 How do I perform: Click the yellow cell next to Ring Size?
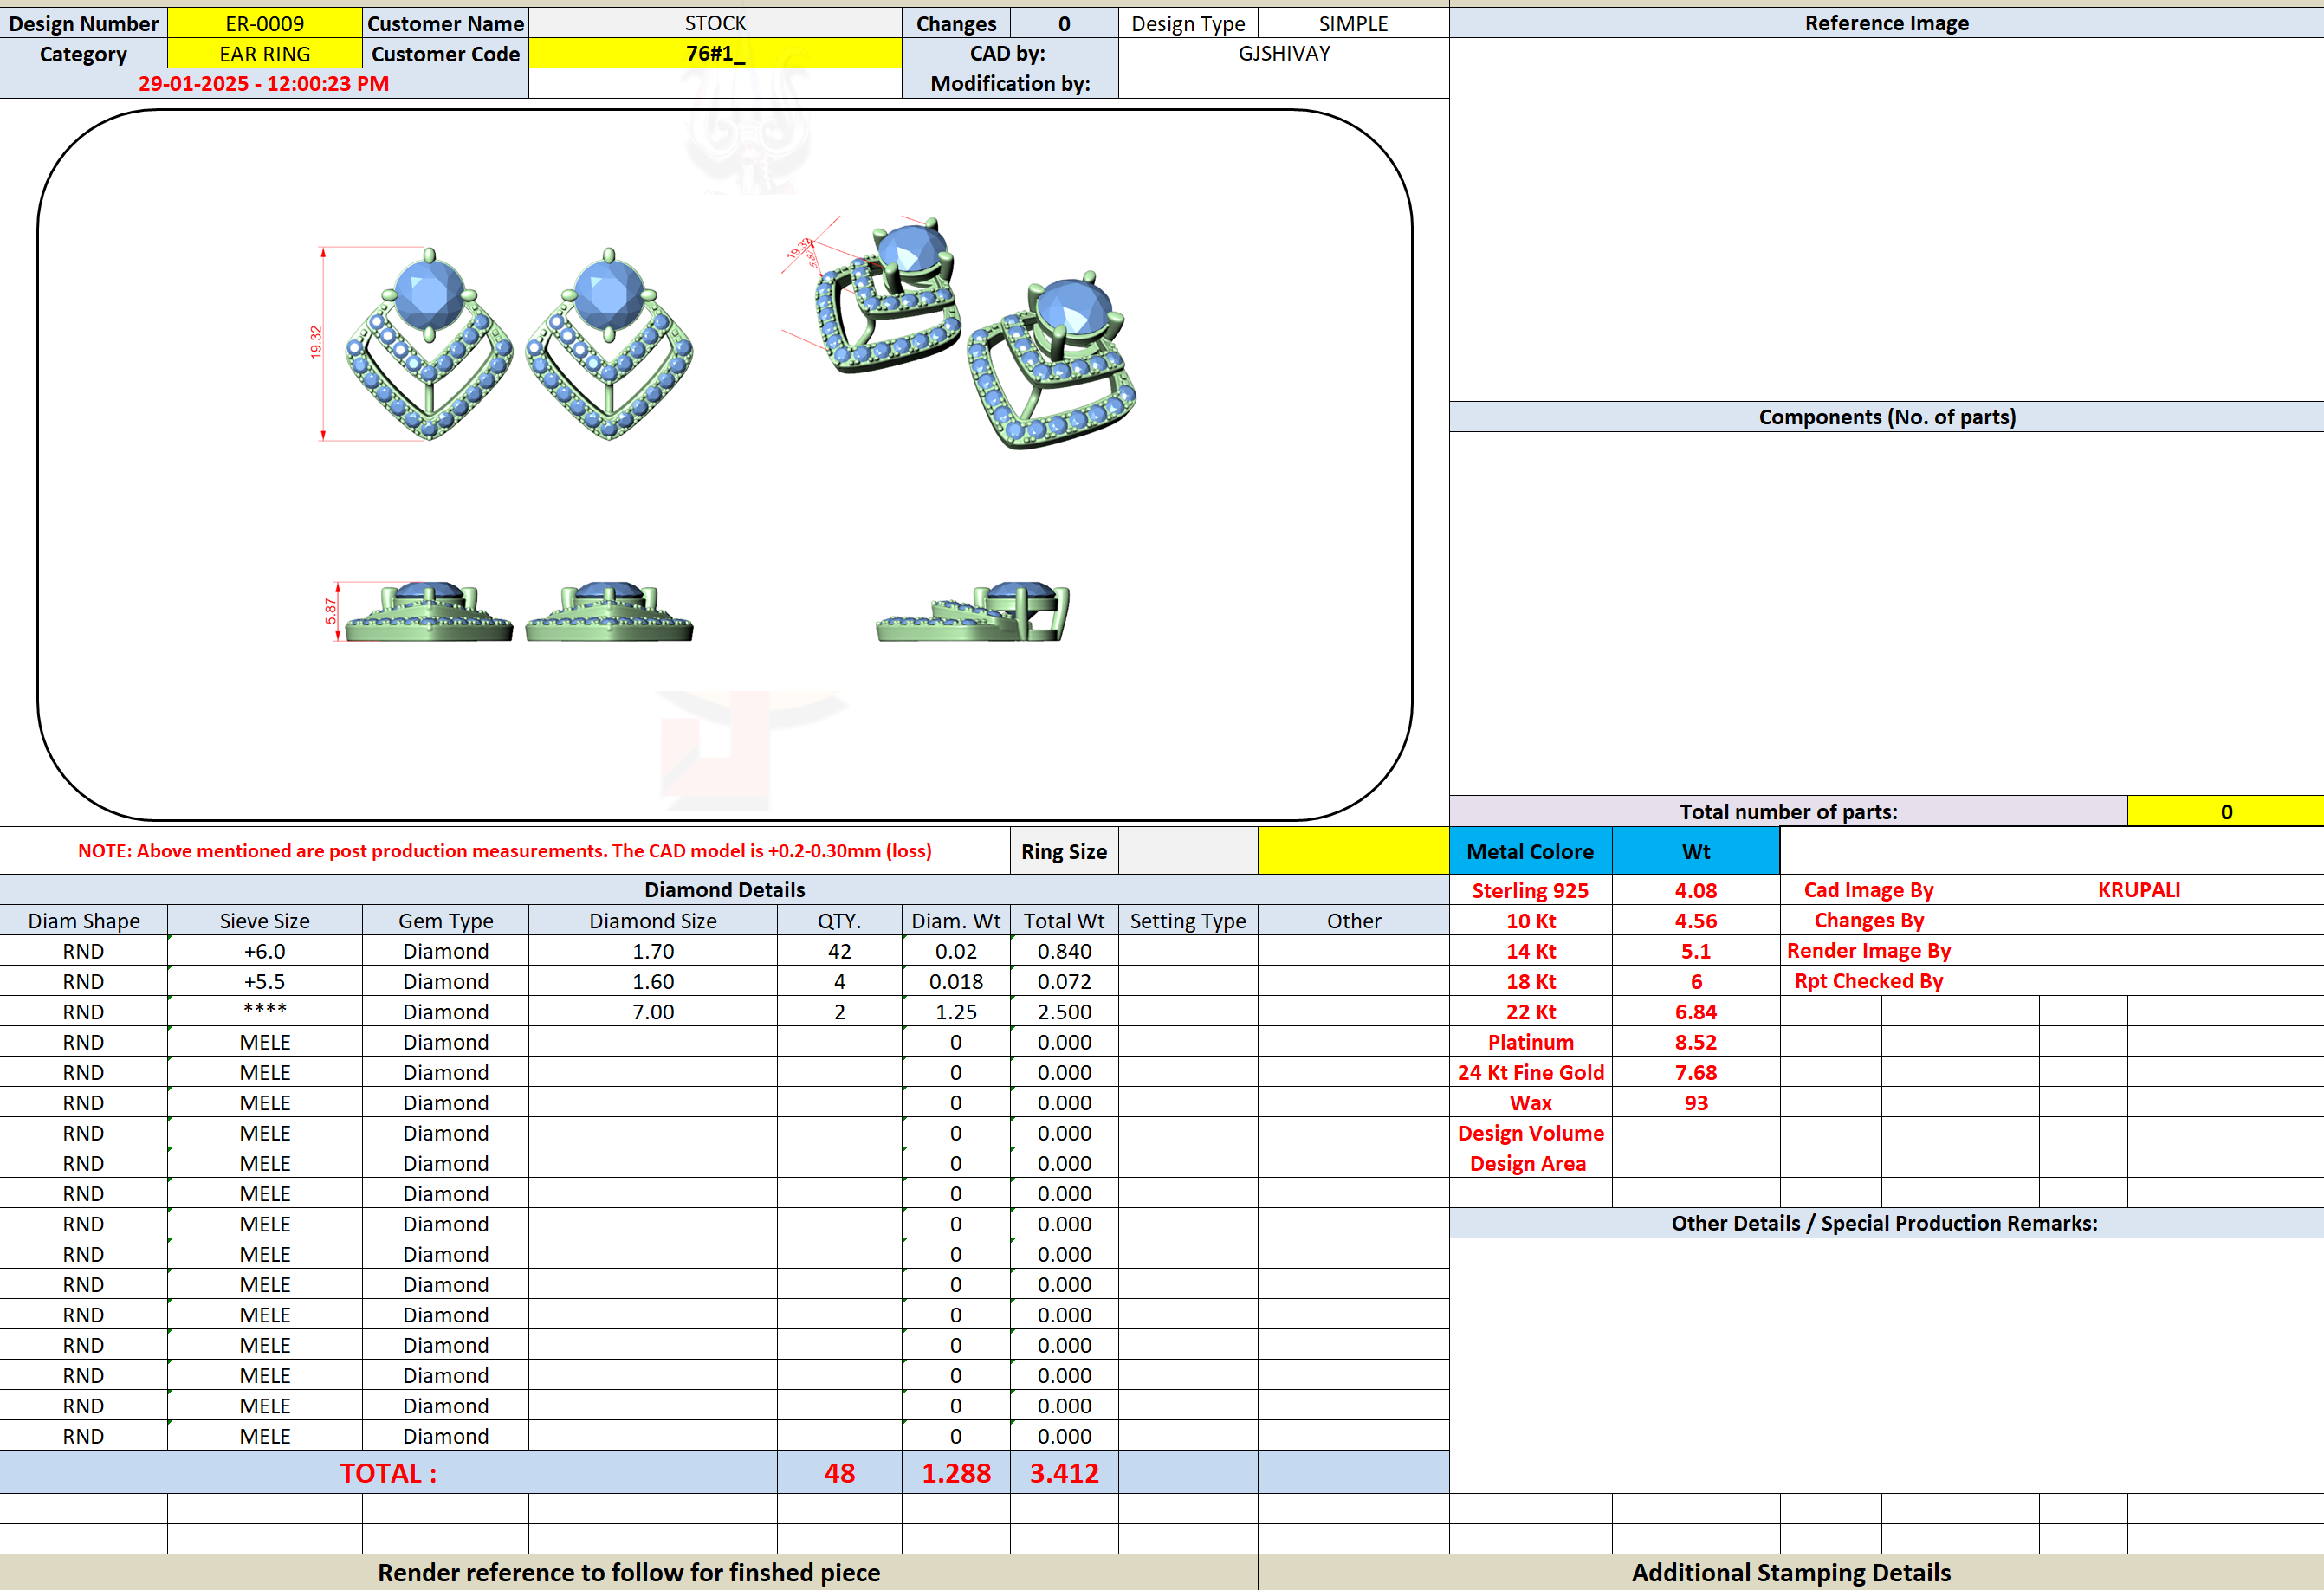tap(1353, 851)
